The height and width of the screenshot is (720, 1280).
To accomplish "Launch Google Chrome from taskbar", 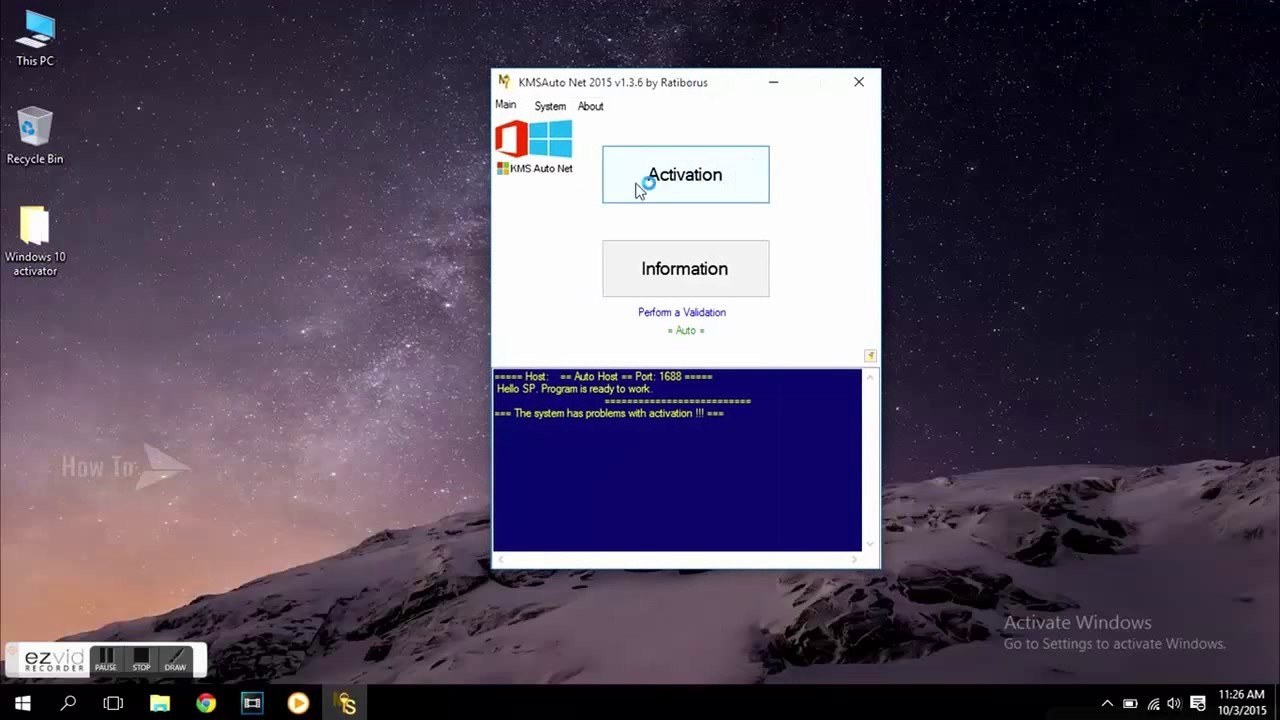I will click(206, 703).
